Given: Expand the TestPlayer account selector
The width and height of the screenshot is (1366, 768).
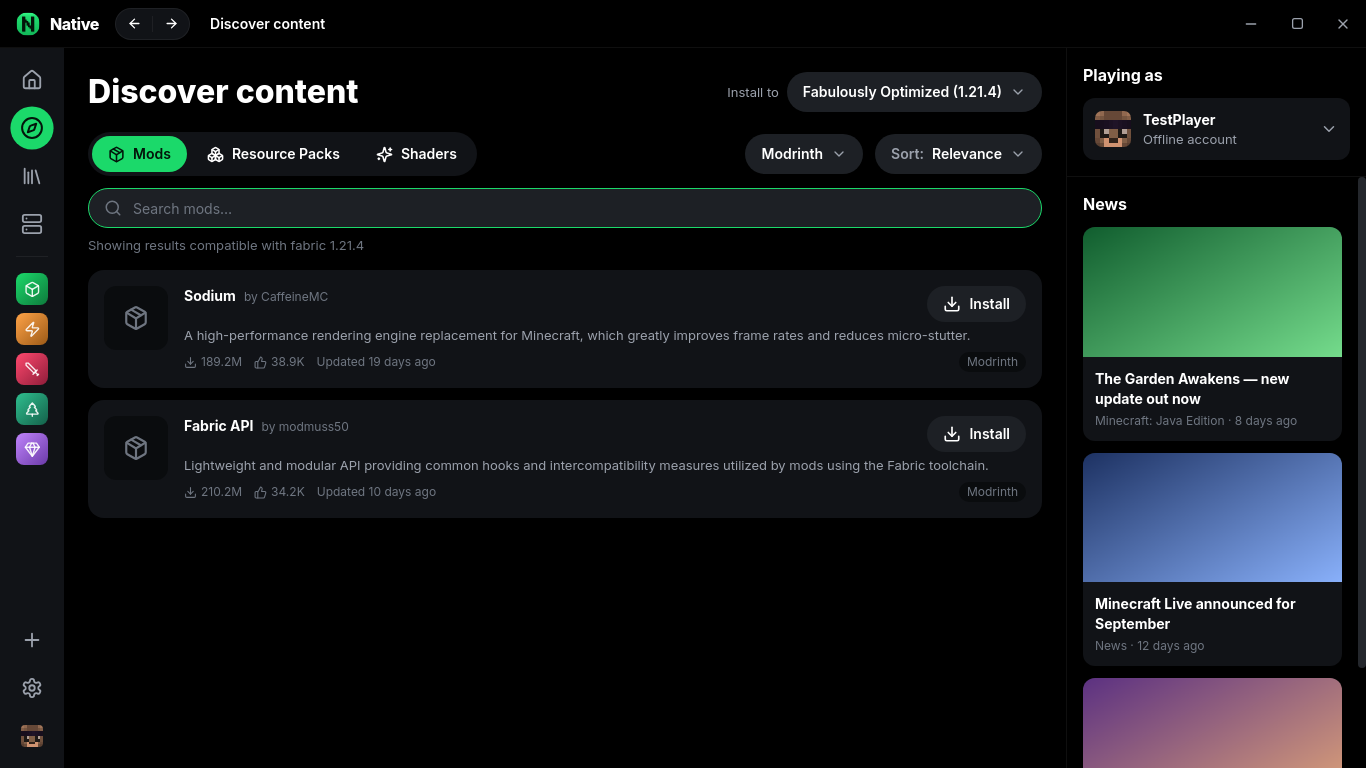Looking at the screenshot, I should 1216,129.
